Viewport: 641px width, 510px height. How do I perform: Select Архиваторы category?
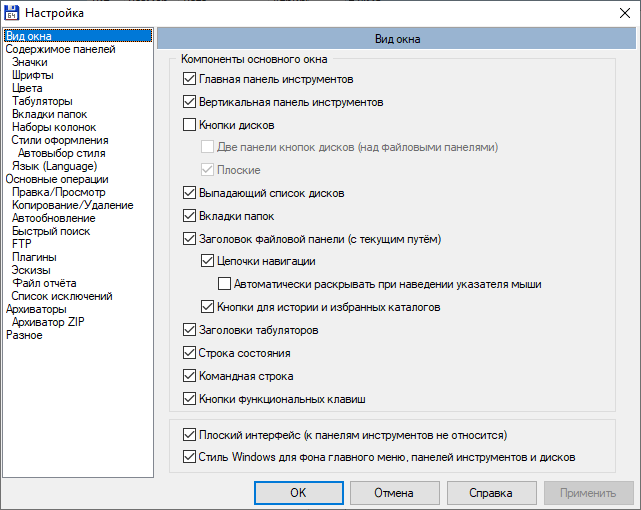[x=36, y=309]
